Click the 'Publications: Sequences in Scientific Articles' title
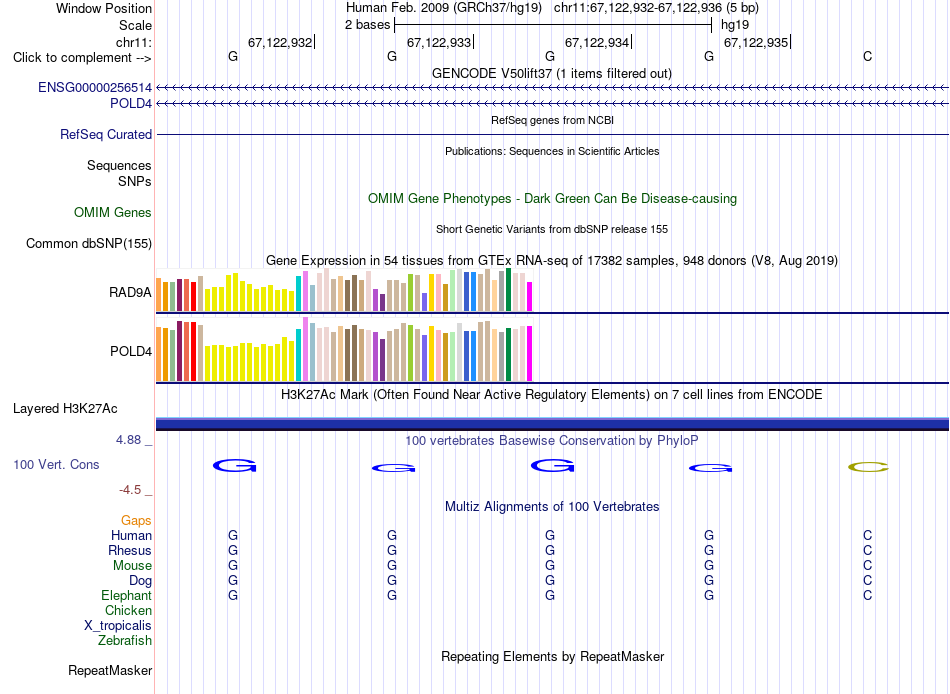Screen dimensions: 950x694 coord(552,151)
